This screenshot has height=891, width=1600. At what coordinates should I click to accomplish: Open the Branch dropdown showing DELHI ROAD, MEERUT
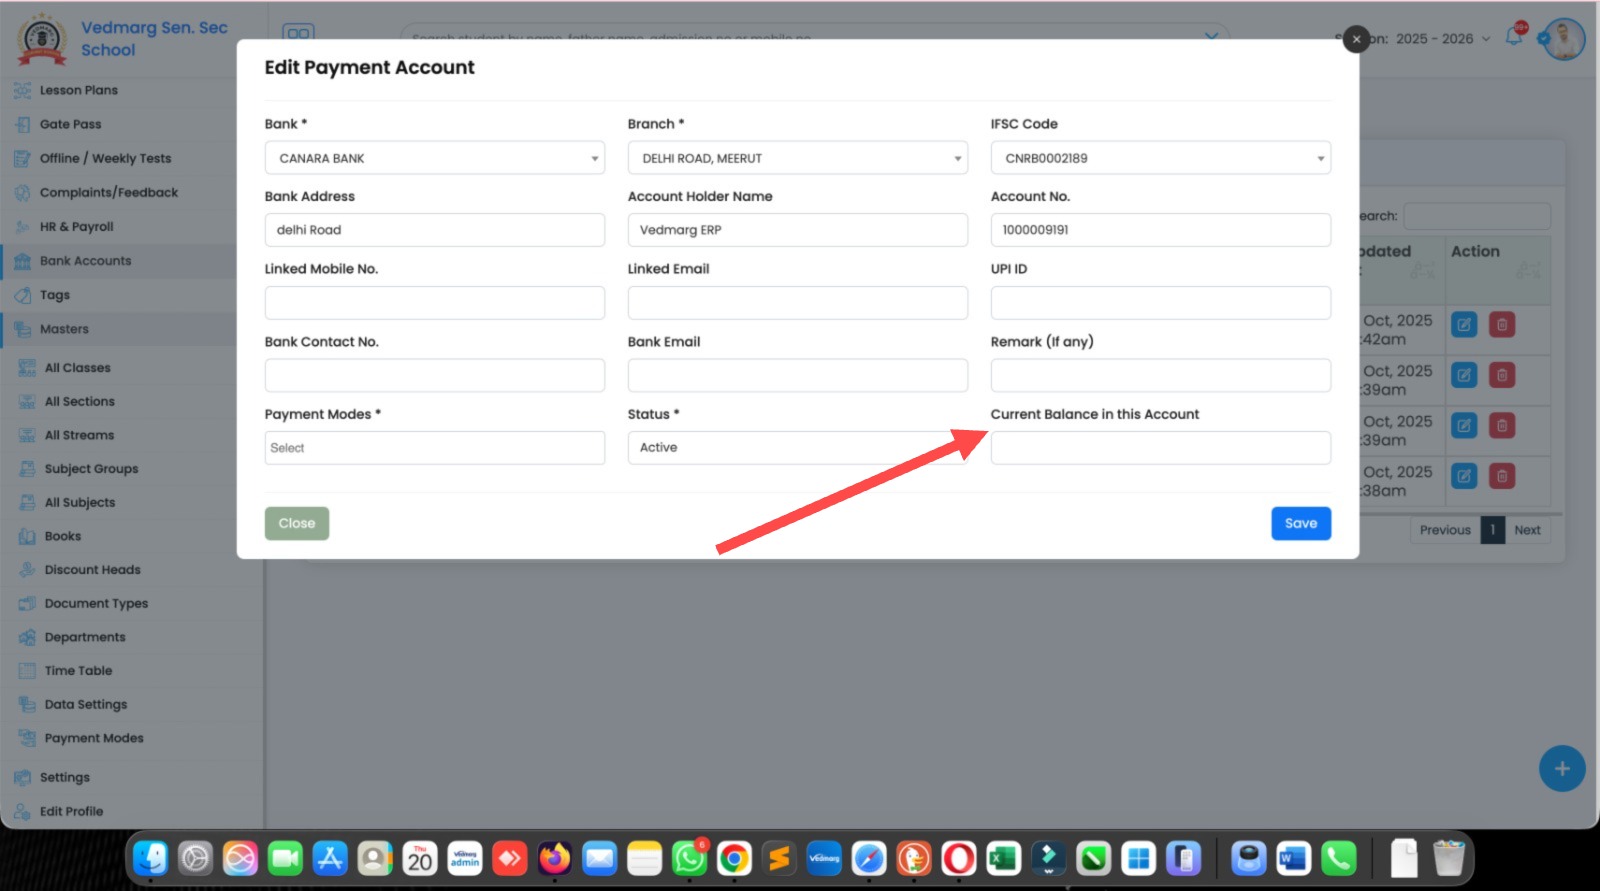798,158
